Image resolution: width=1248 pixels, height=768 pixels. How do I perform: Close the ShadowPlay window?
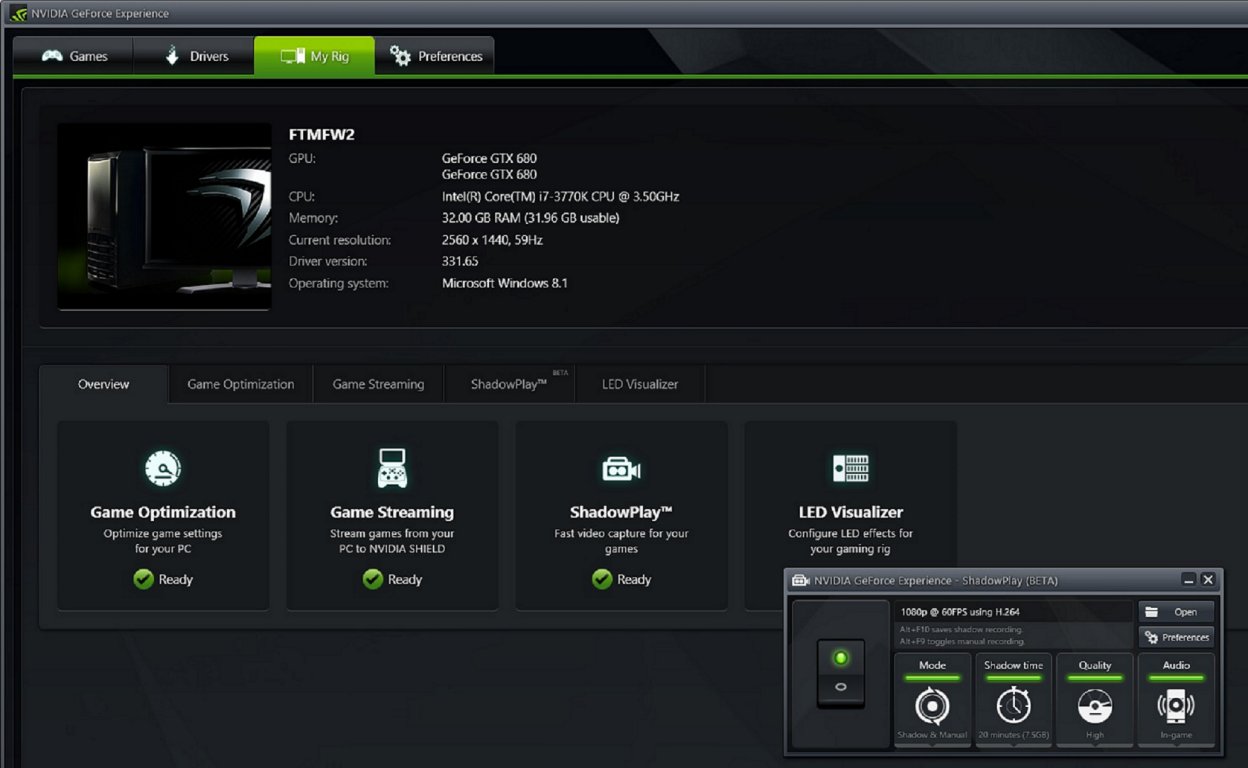(1208, 580)
